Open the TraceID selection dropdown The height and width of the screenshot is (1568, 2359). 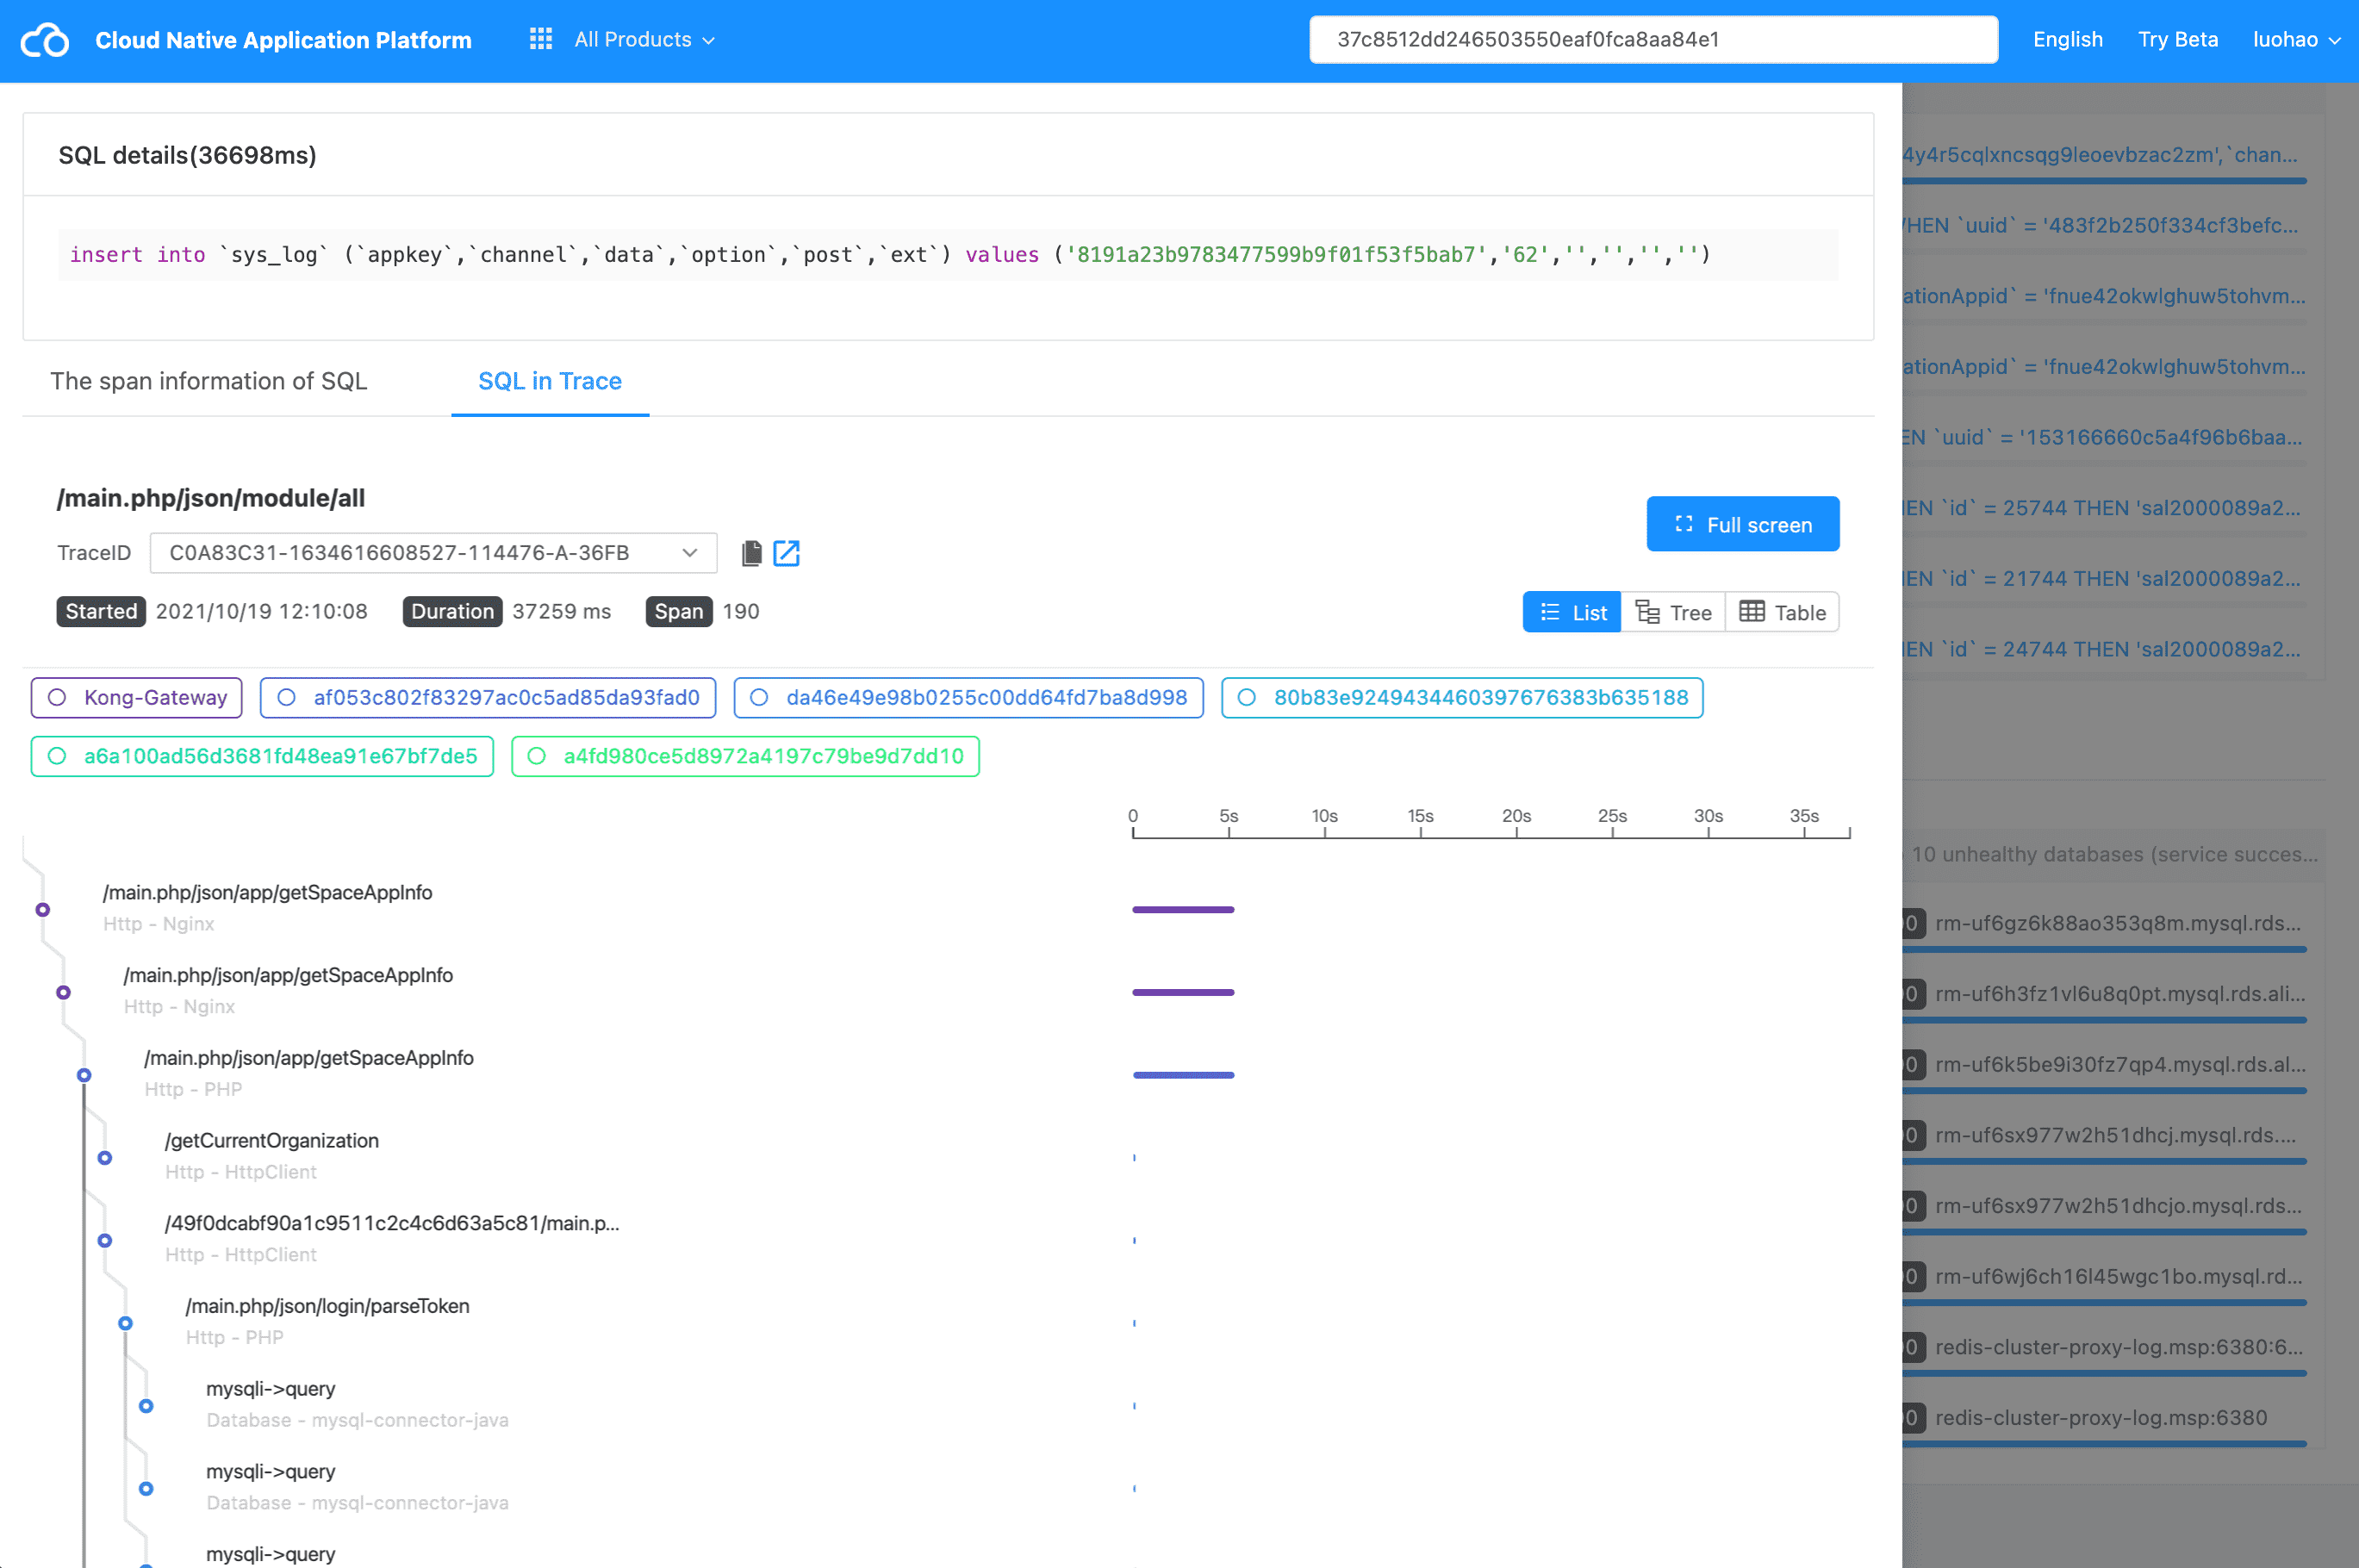coord(433,553)
